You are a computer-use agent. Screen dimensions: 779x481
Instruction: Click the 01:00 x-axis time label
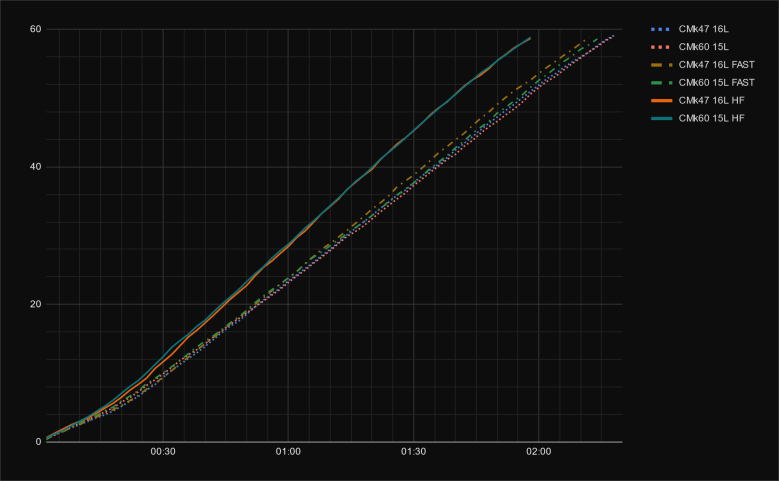tap(288, 452)
